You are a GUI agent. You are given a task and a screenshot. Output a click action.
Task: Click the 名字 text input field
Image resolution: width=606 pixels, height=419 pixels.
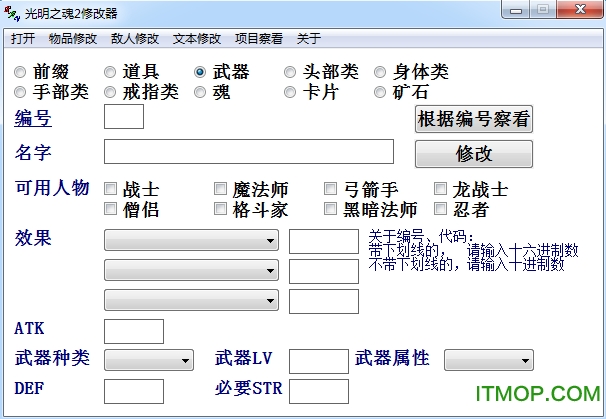pyautogui.click(x=249, y=152)
